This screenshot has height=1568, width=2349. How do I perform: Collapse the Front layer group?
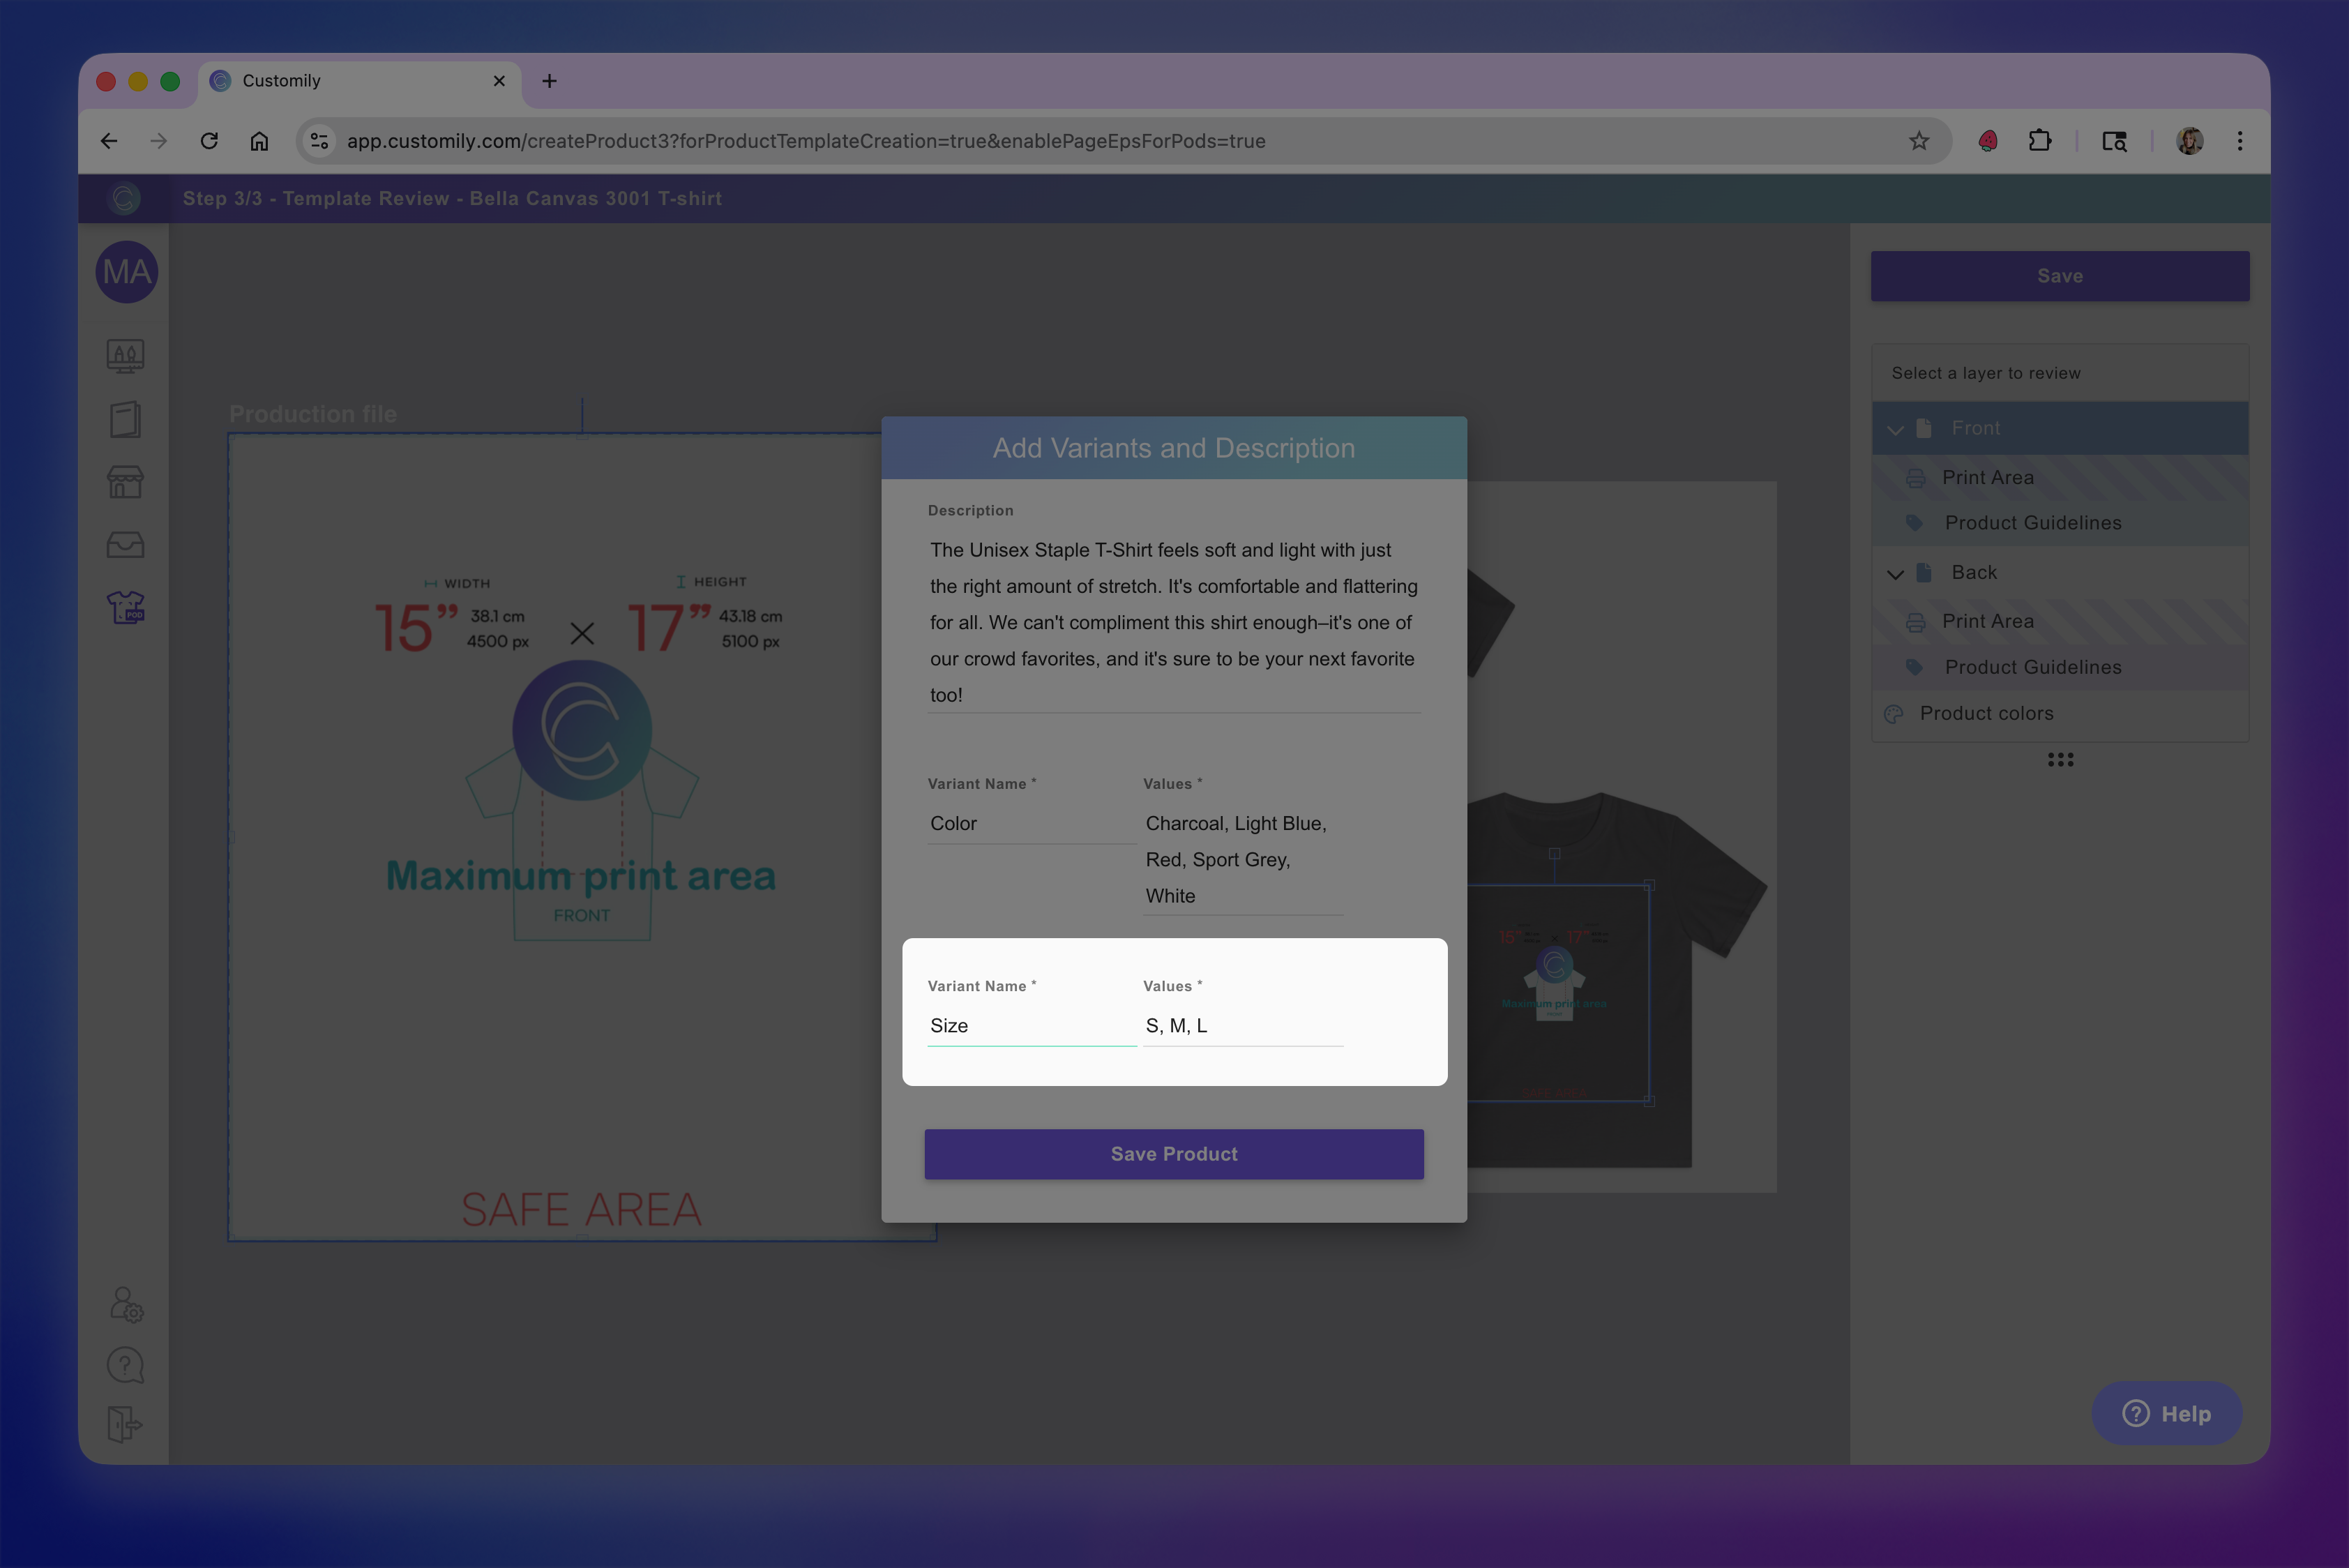coord(1895,429)
